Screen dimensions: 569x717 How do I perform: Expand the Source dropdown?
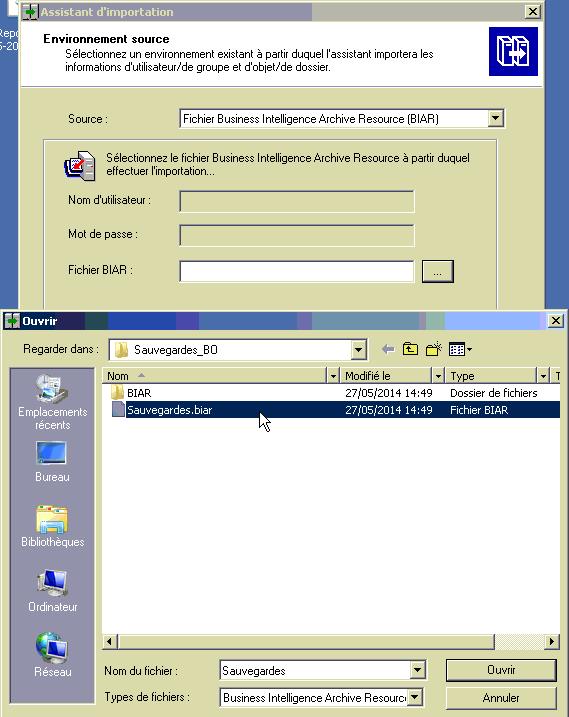(495, 118)
